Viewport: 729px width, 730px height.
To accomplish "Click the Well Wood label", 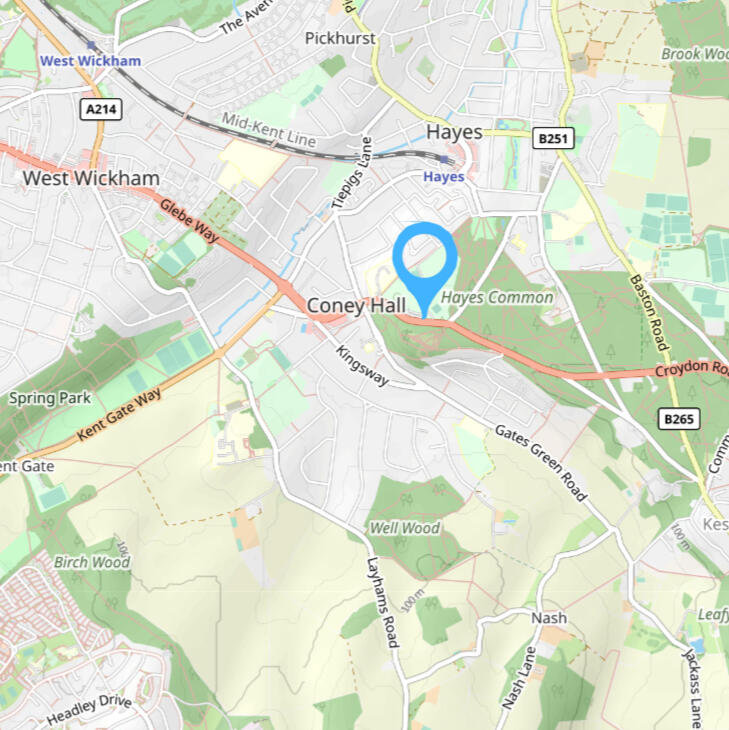I will (405, 528).
